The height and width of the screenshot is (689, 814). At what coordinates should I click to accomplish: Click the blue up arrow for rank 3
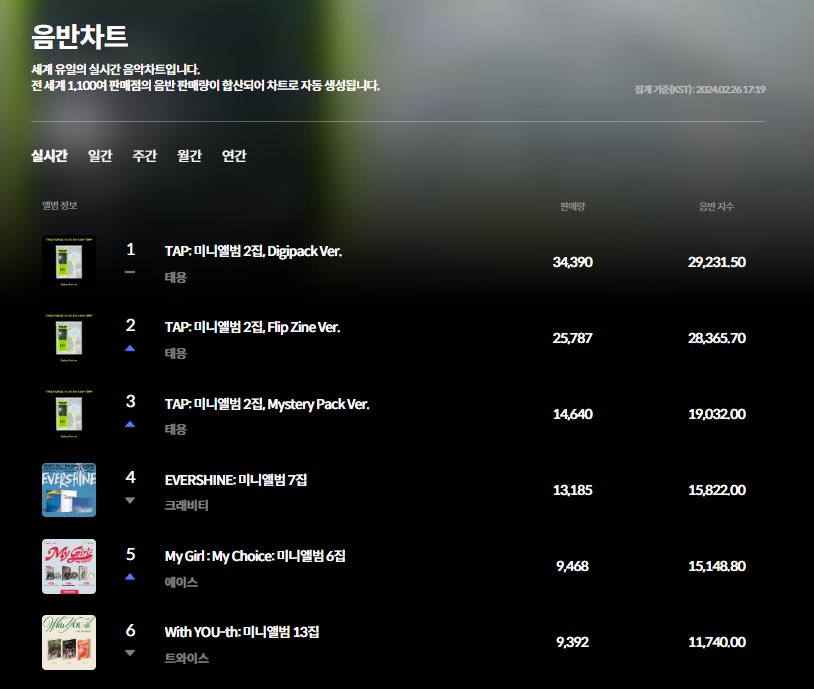130,424
